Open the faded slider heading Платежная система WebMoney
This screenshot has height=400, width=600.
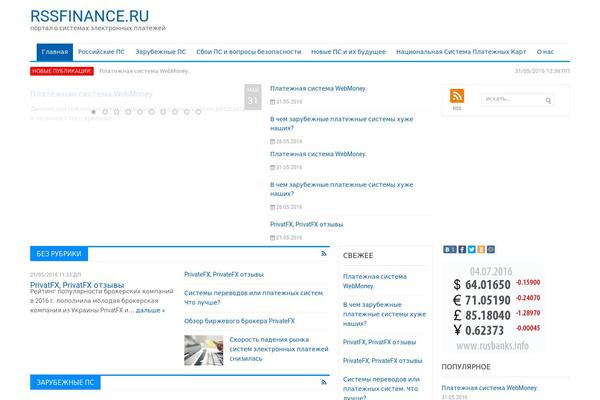click(91, 94)
